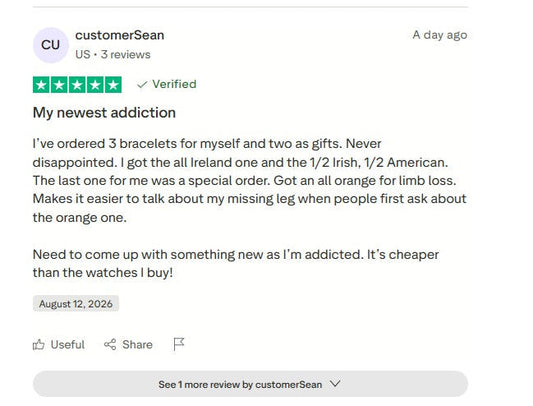The image size is (533, 406).
Task: Click the Verified label
Action: point(174,84)
